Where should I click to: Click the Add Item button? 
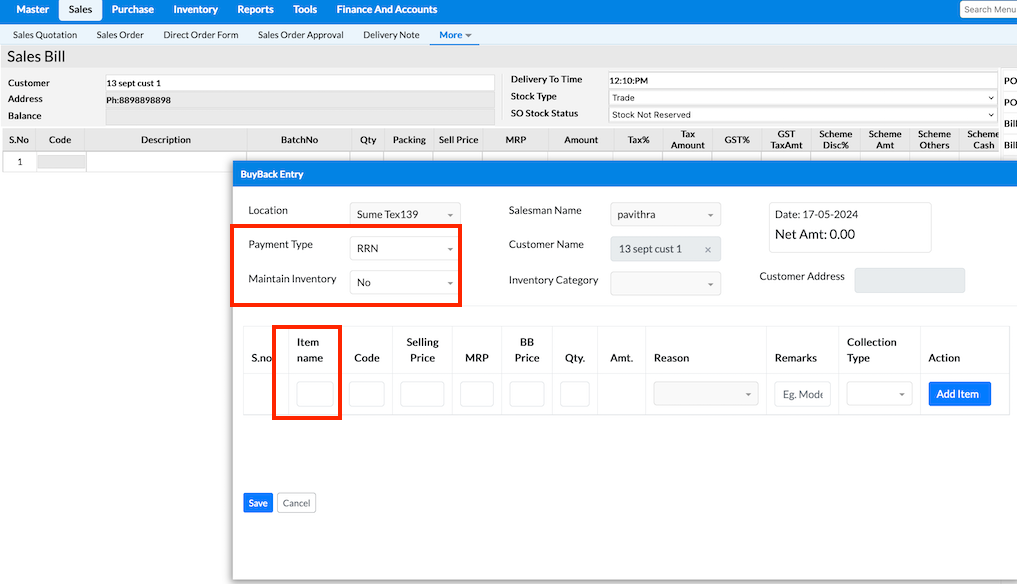[x=959, y=394]
